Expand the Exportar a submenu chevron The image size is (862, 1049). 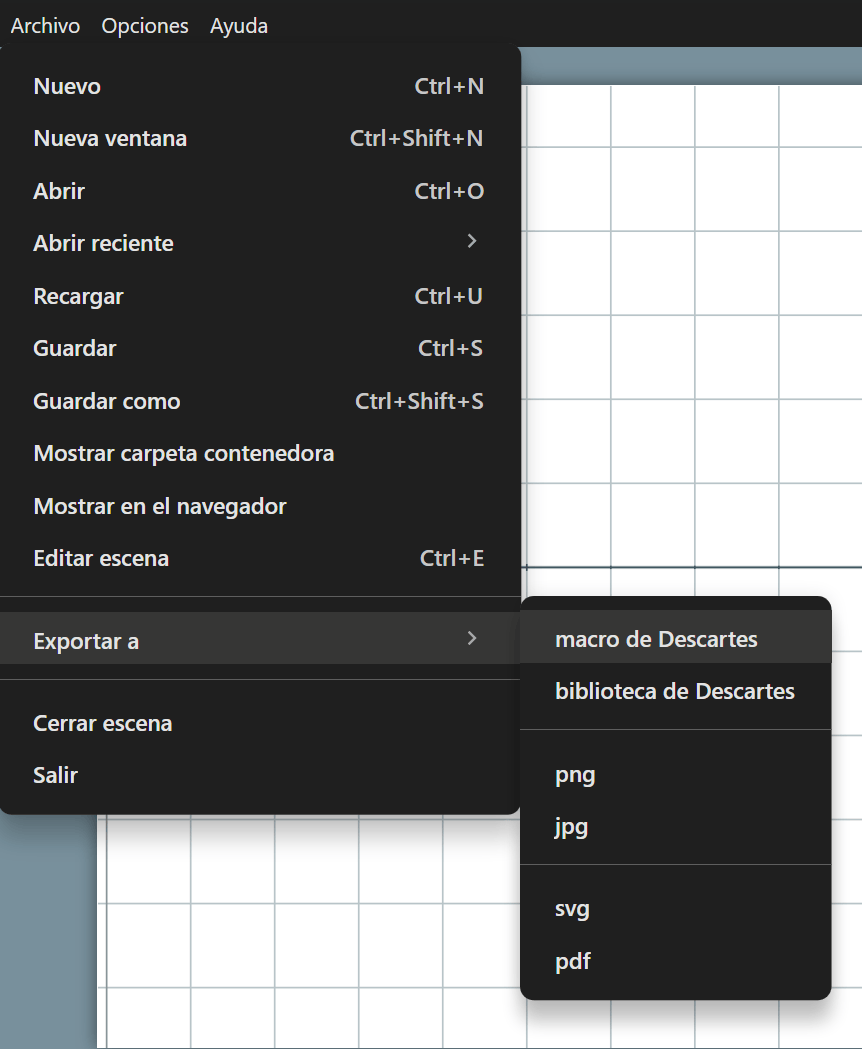(472, 639)
